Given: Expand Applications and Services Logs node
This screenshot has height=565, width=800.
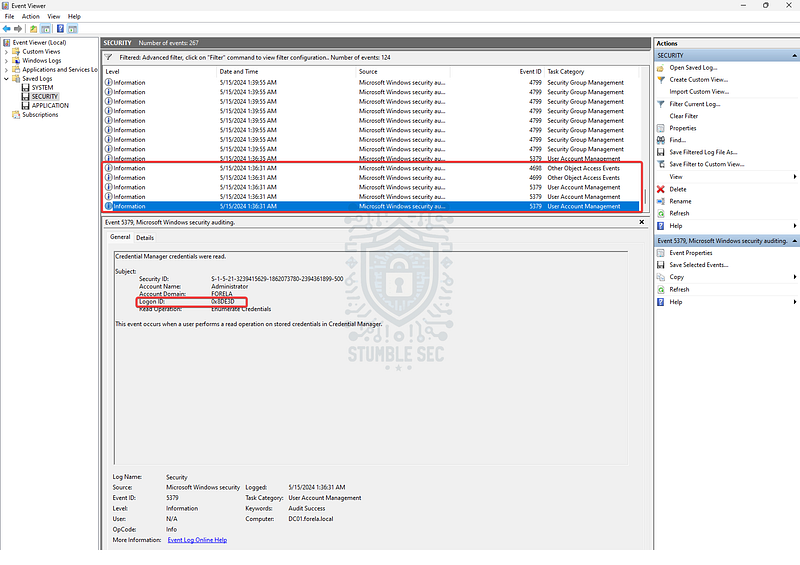Looking at the screenshot, I should coord(6,69).
